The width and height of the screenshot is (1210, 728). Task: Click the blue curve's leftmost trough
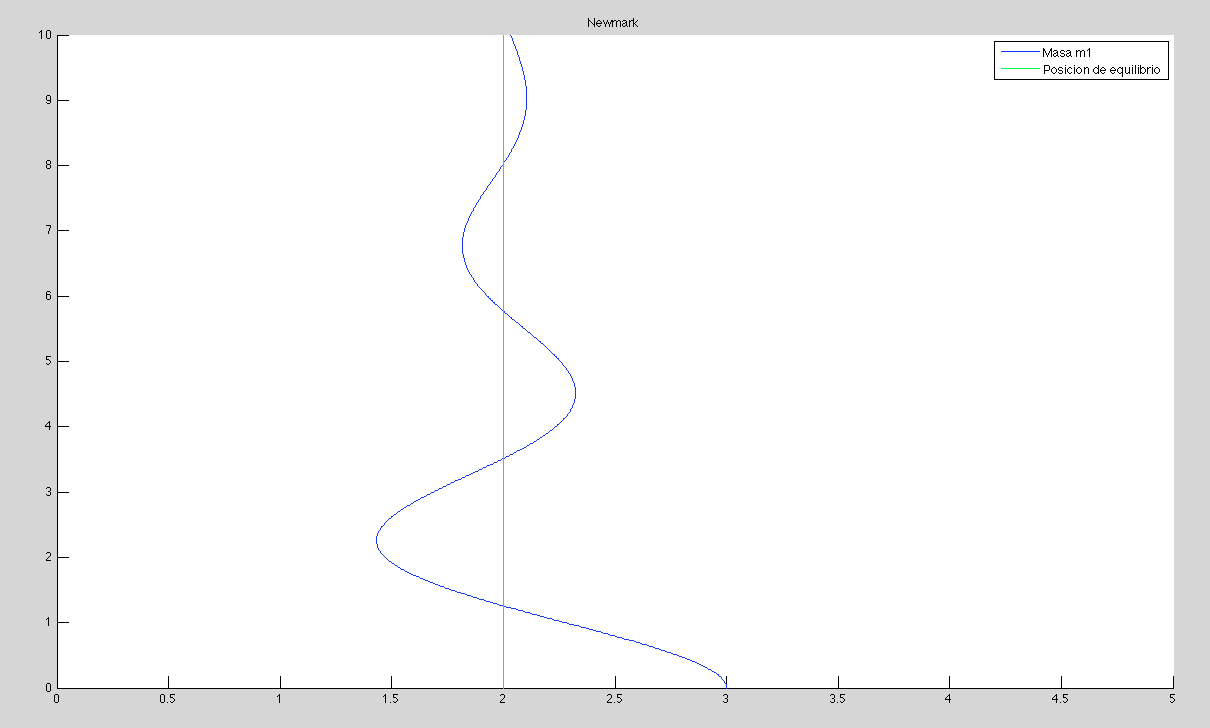(377, 540)
